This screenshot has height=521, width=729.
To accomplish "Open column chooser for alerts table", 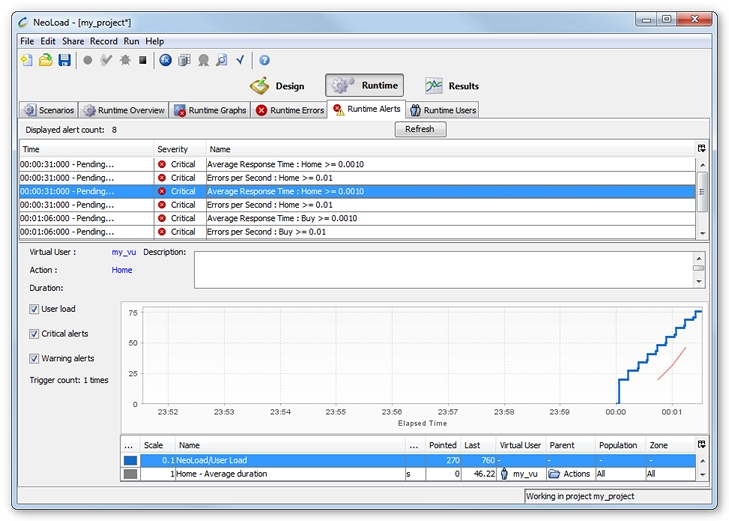I will [x=701, y=149].
